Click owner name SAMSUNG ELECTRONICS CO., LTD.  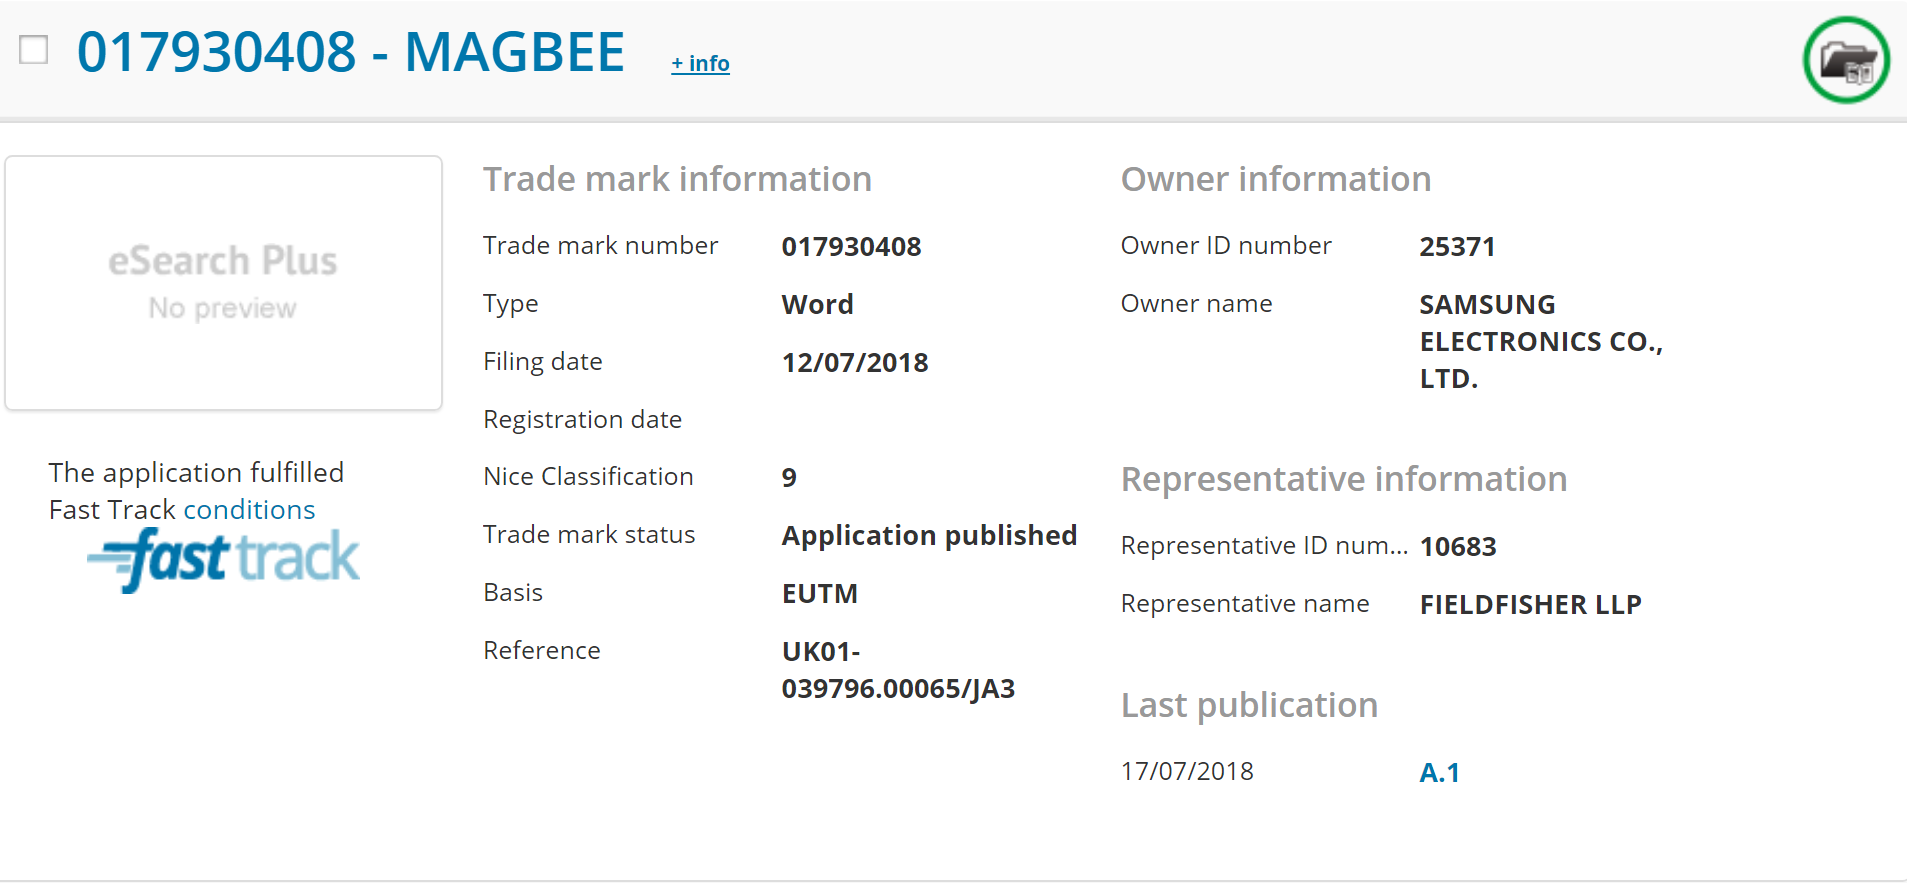[x=1540, y=342]
